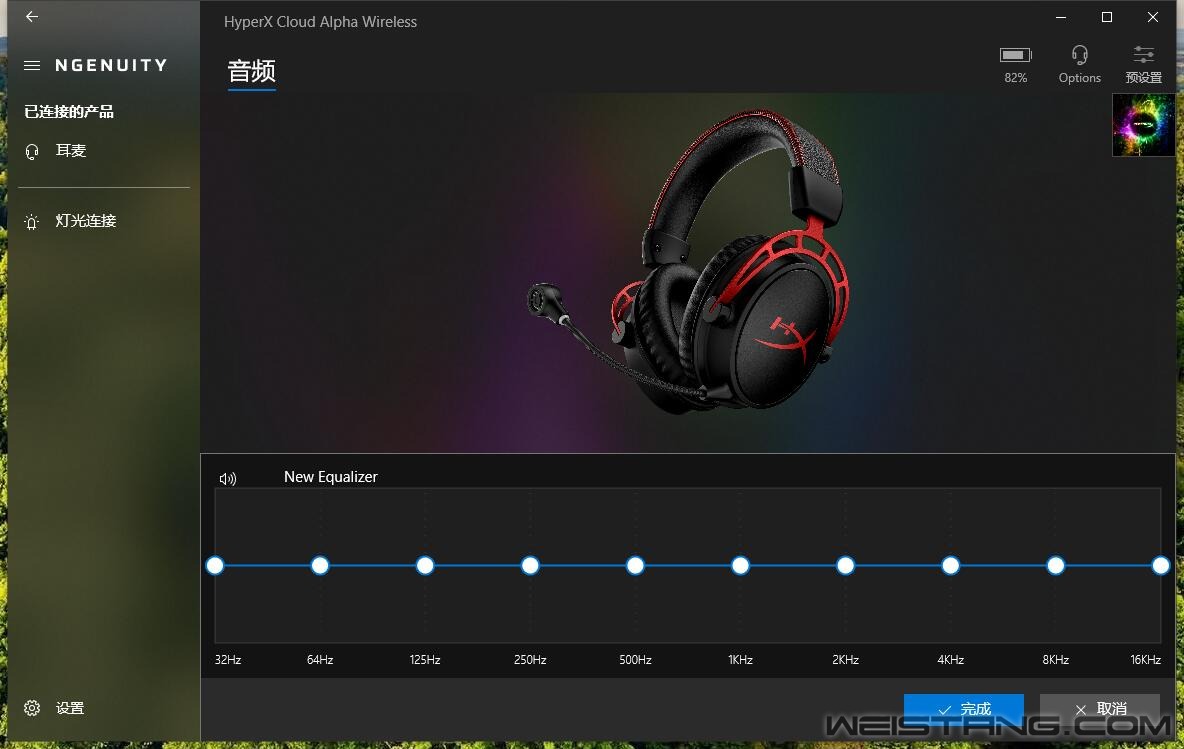
Task: Click the 4KHz equalizer handle
Action: coord(951,566)
